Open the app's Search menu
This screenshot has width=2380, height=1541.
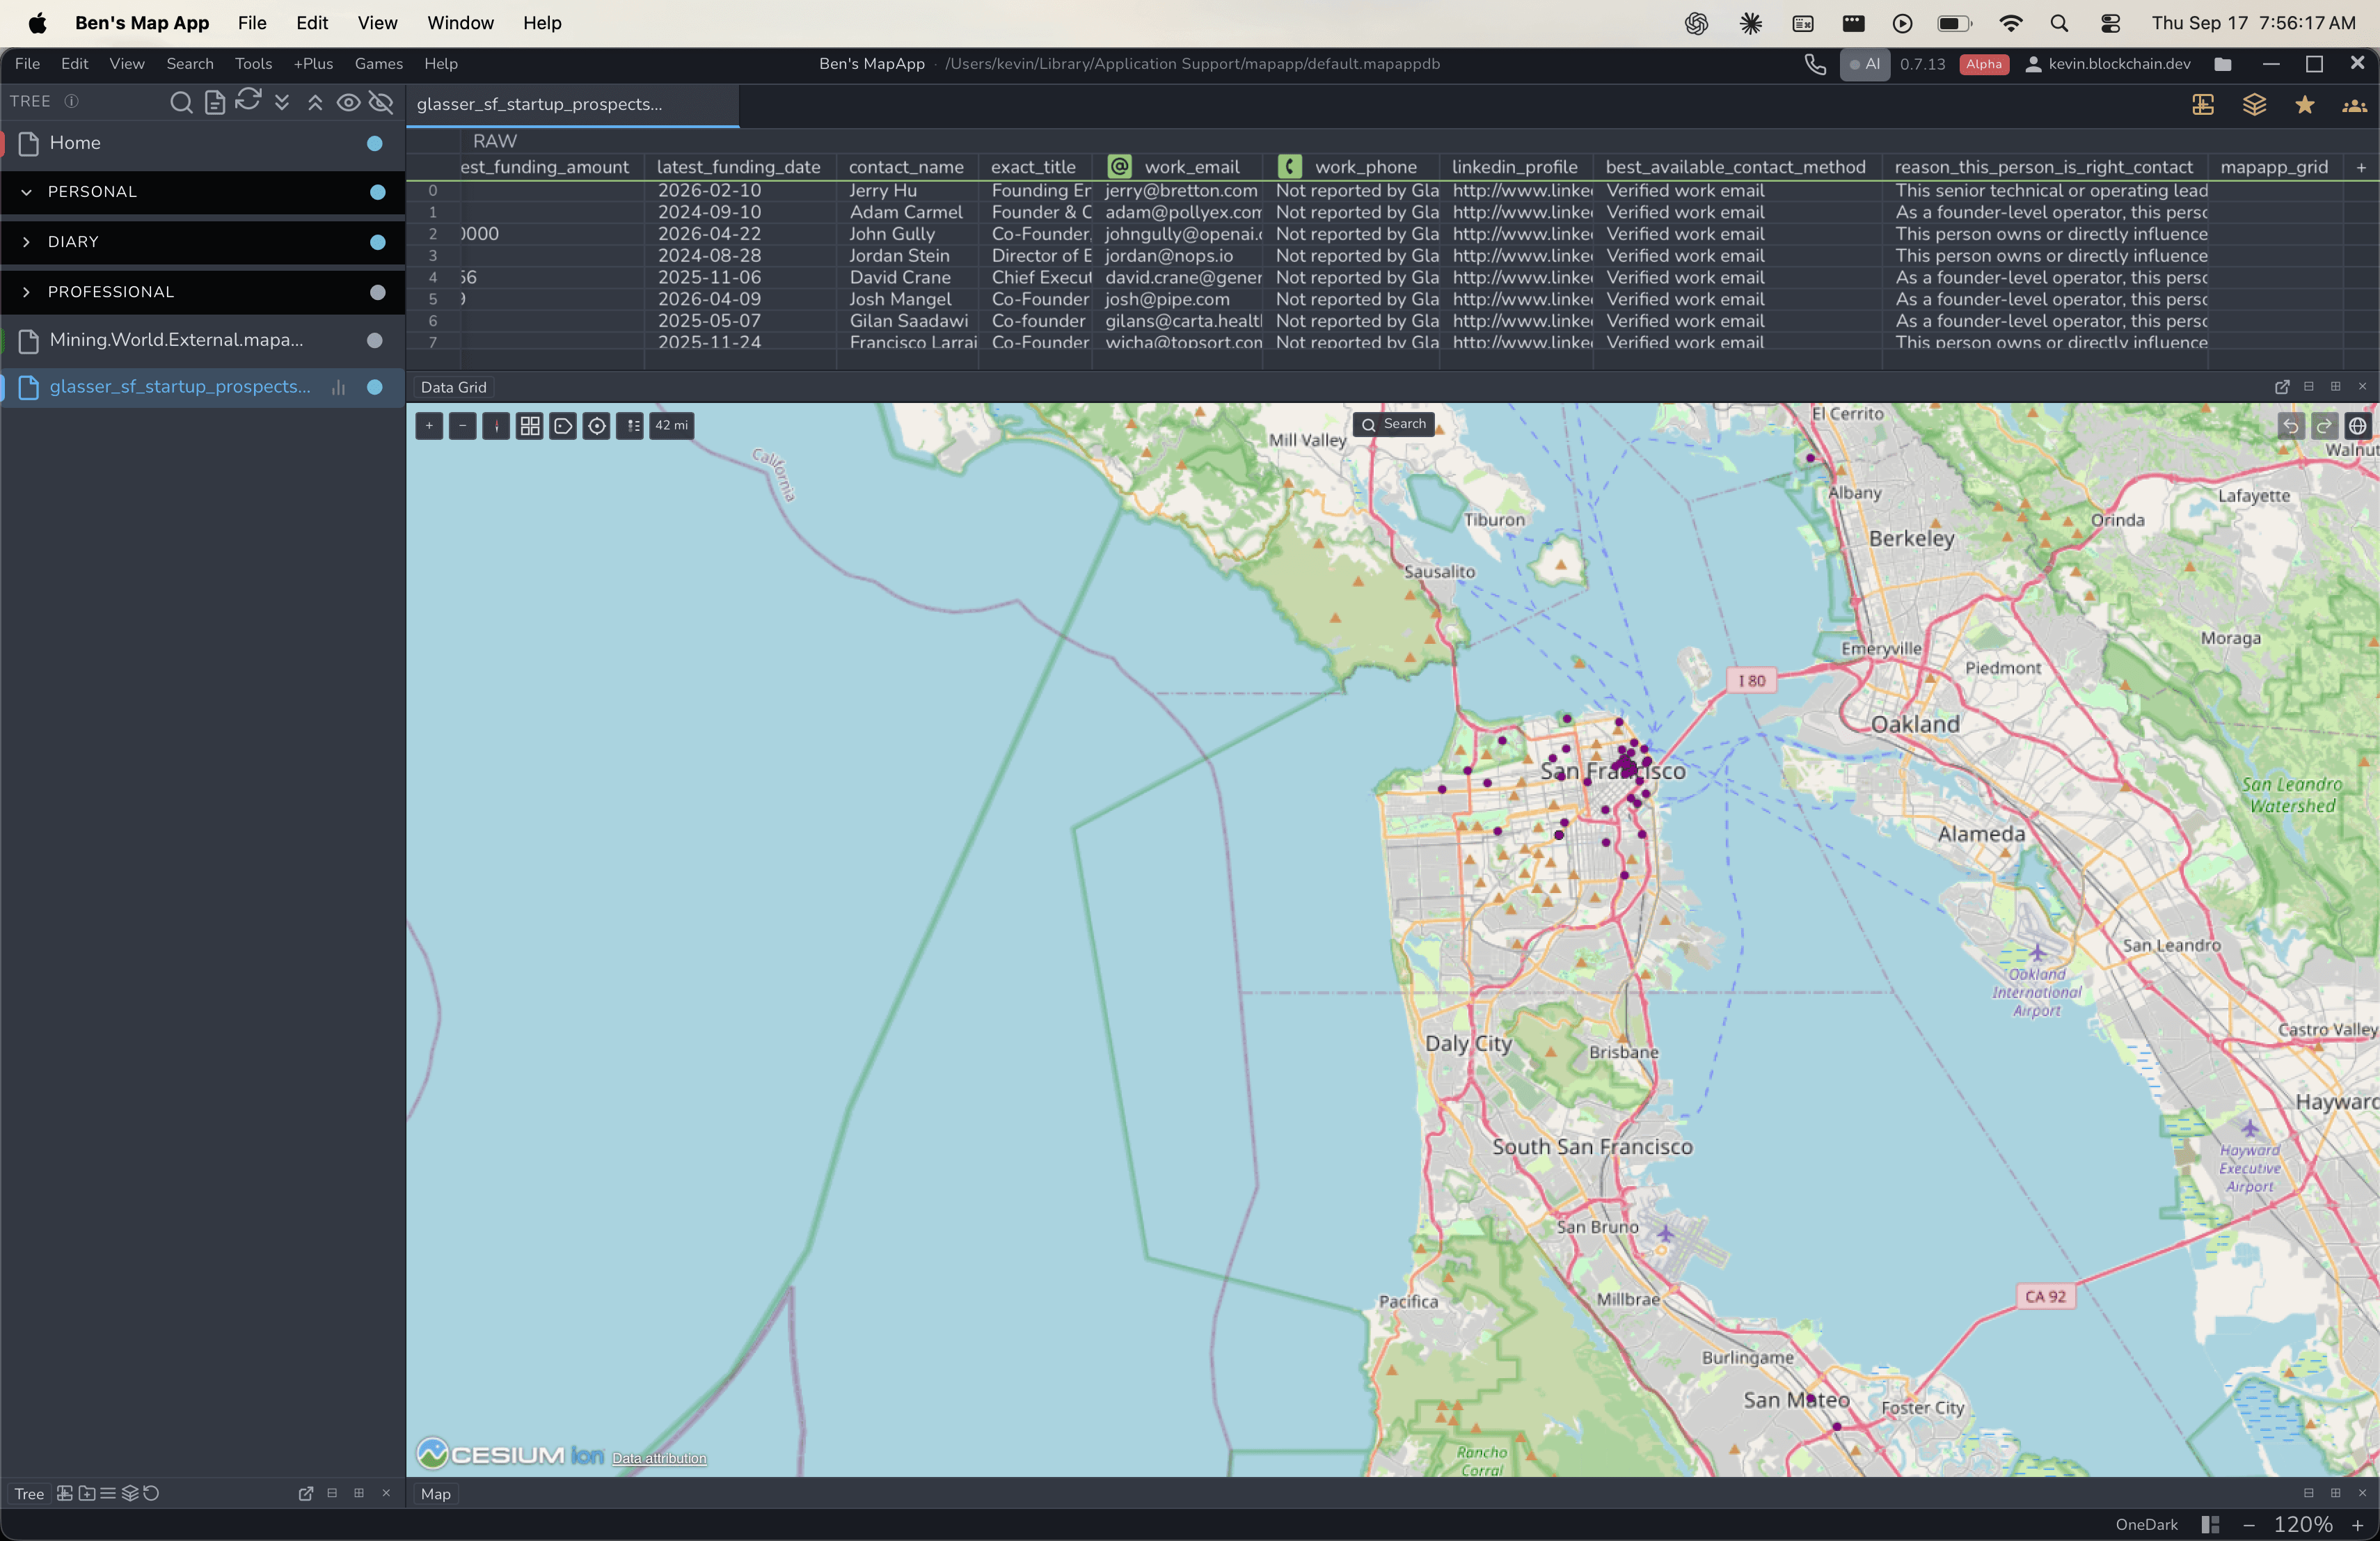pyautogui.click(x=190, y=64)
